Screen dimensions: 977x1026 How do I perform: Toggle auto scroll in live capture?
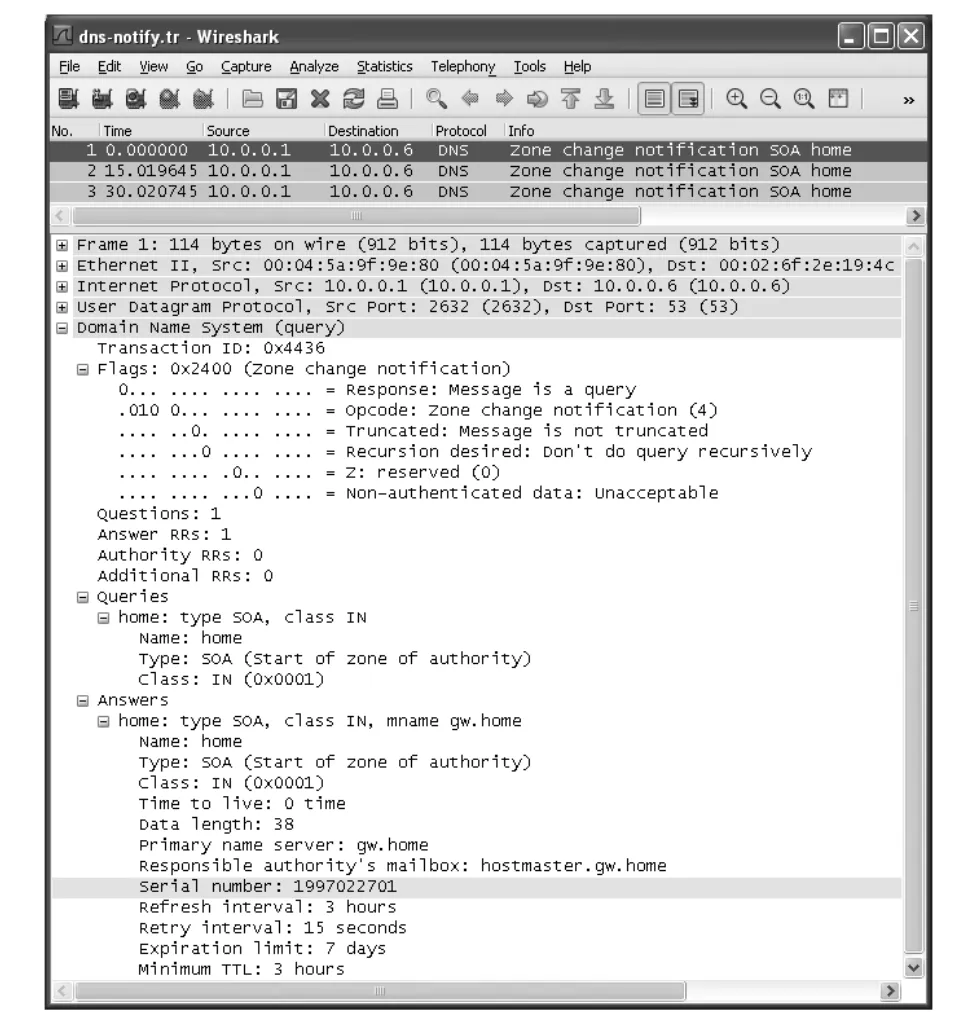[x=688, y=99]
